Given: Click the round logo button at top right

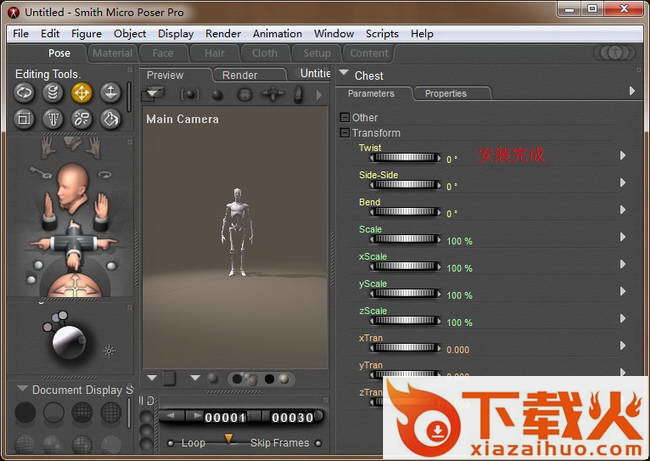Looking at the screenshot, I should 616,53.
